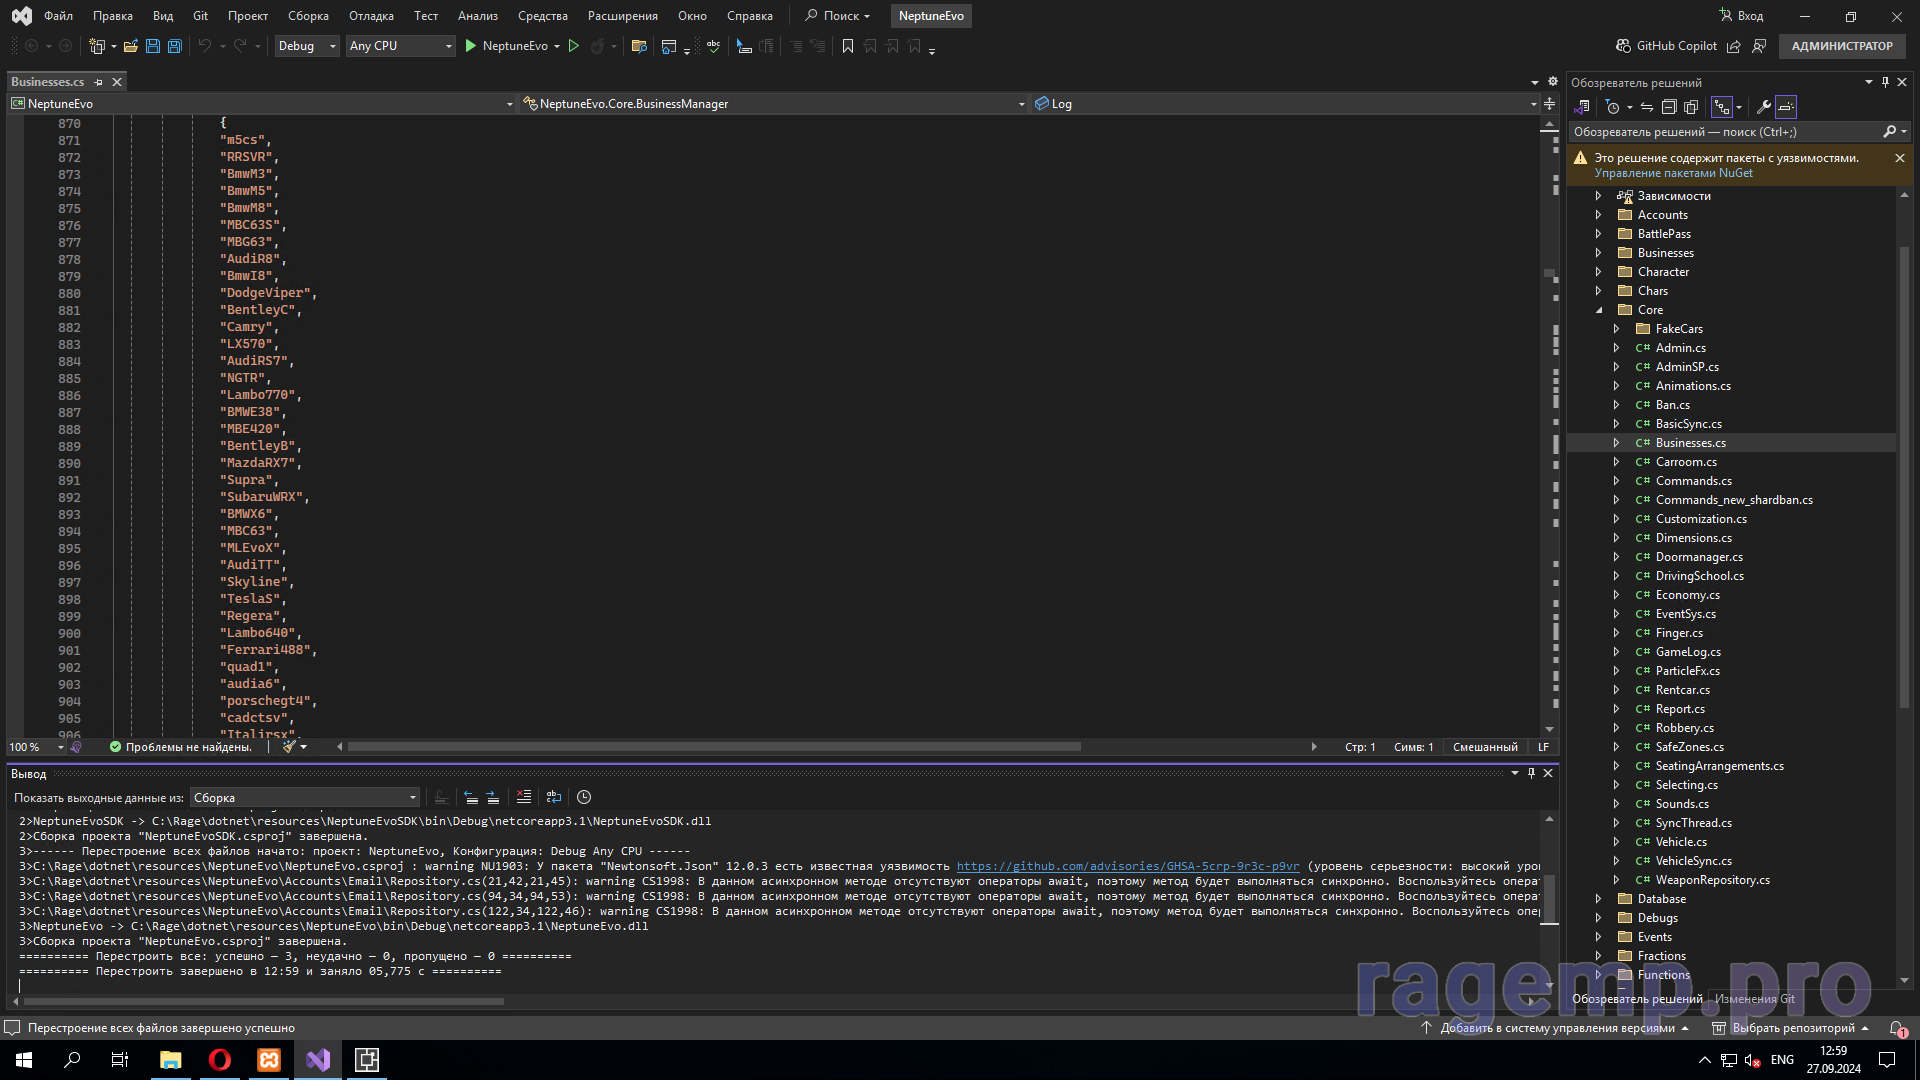Click GitHub Copilot icon in title bar
1920x1080 pixels.
[x=1623, y=46]
